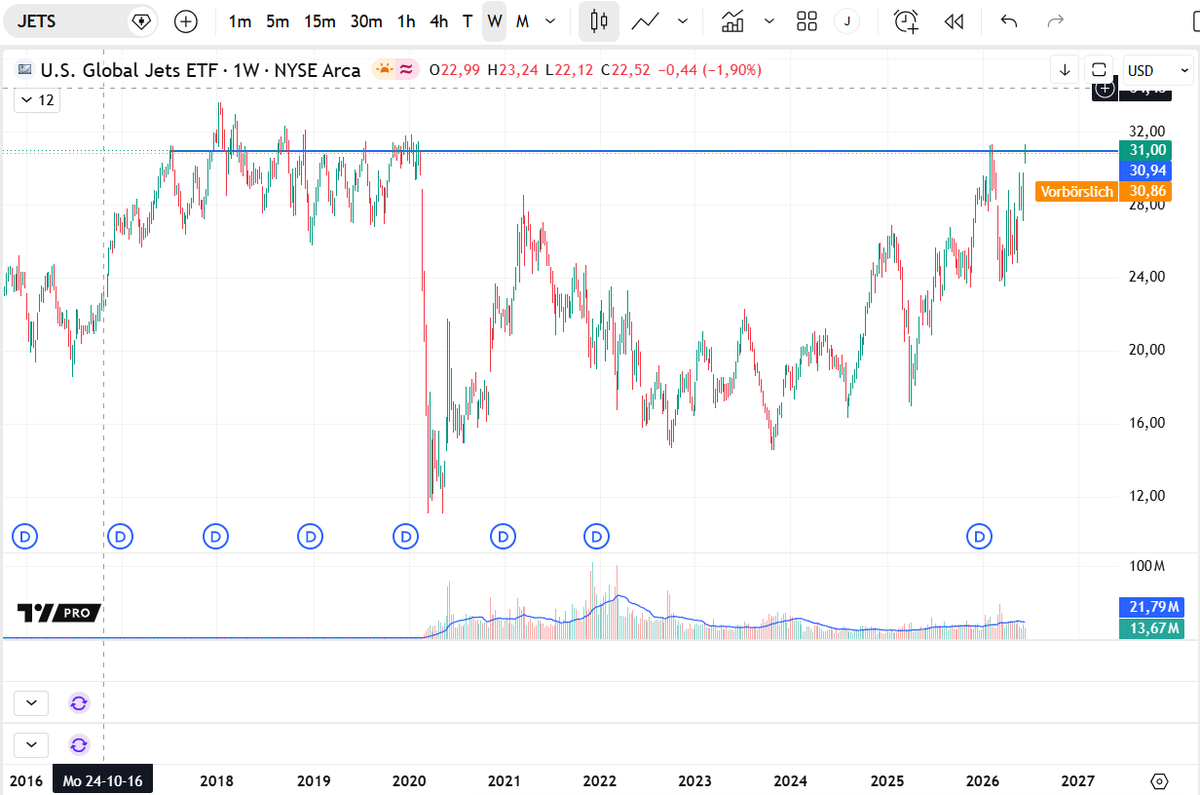Click the down arrow icon near USD
This screenshot has height=795, width=1200.
(x=1065, y=70)
